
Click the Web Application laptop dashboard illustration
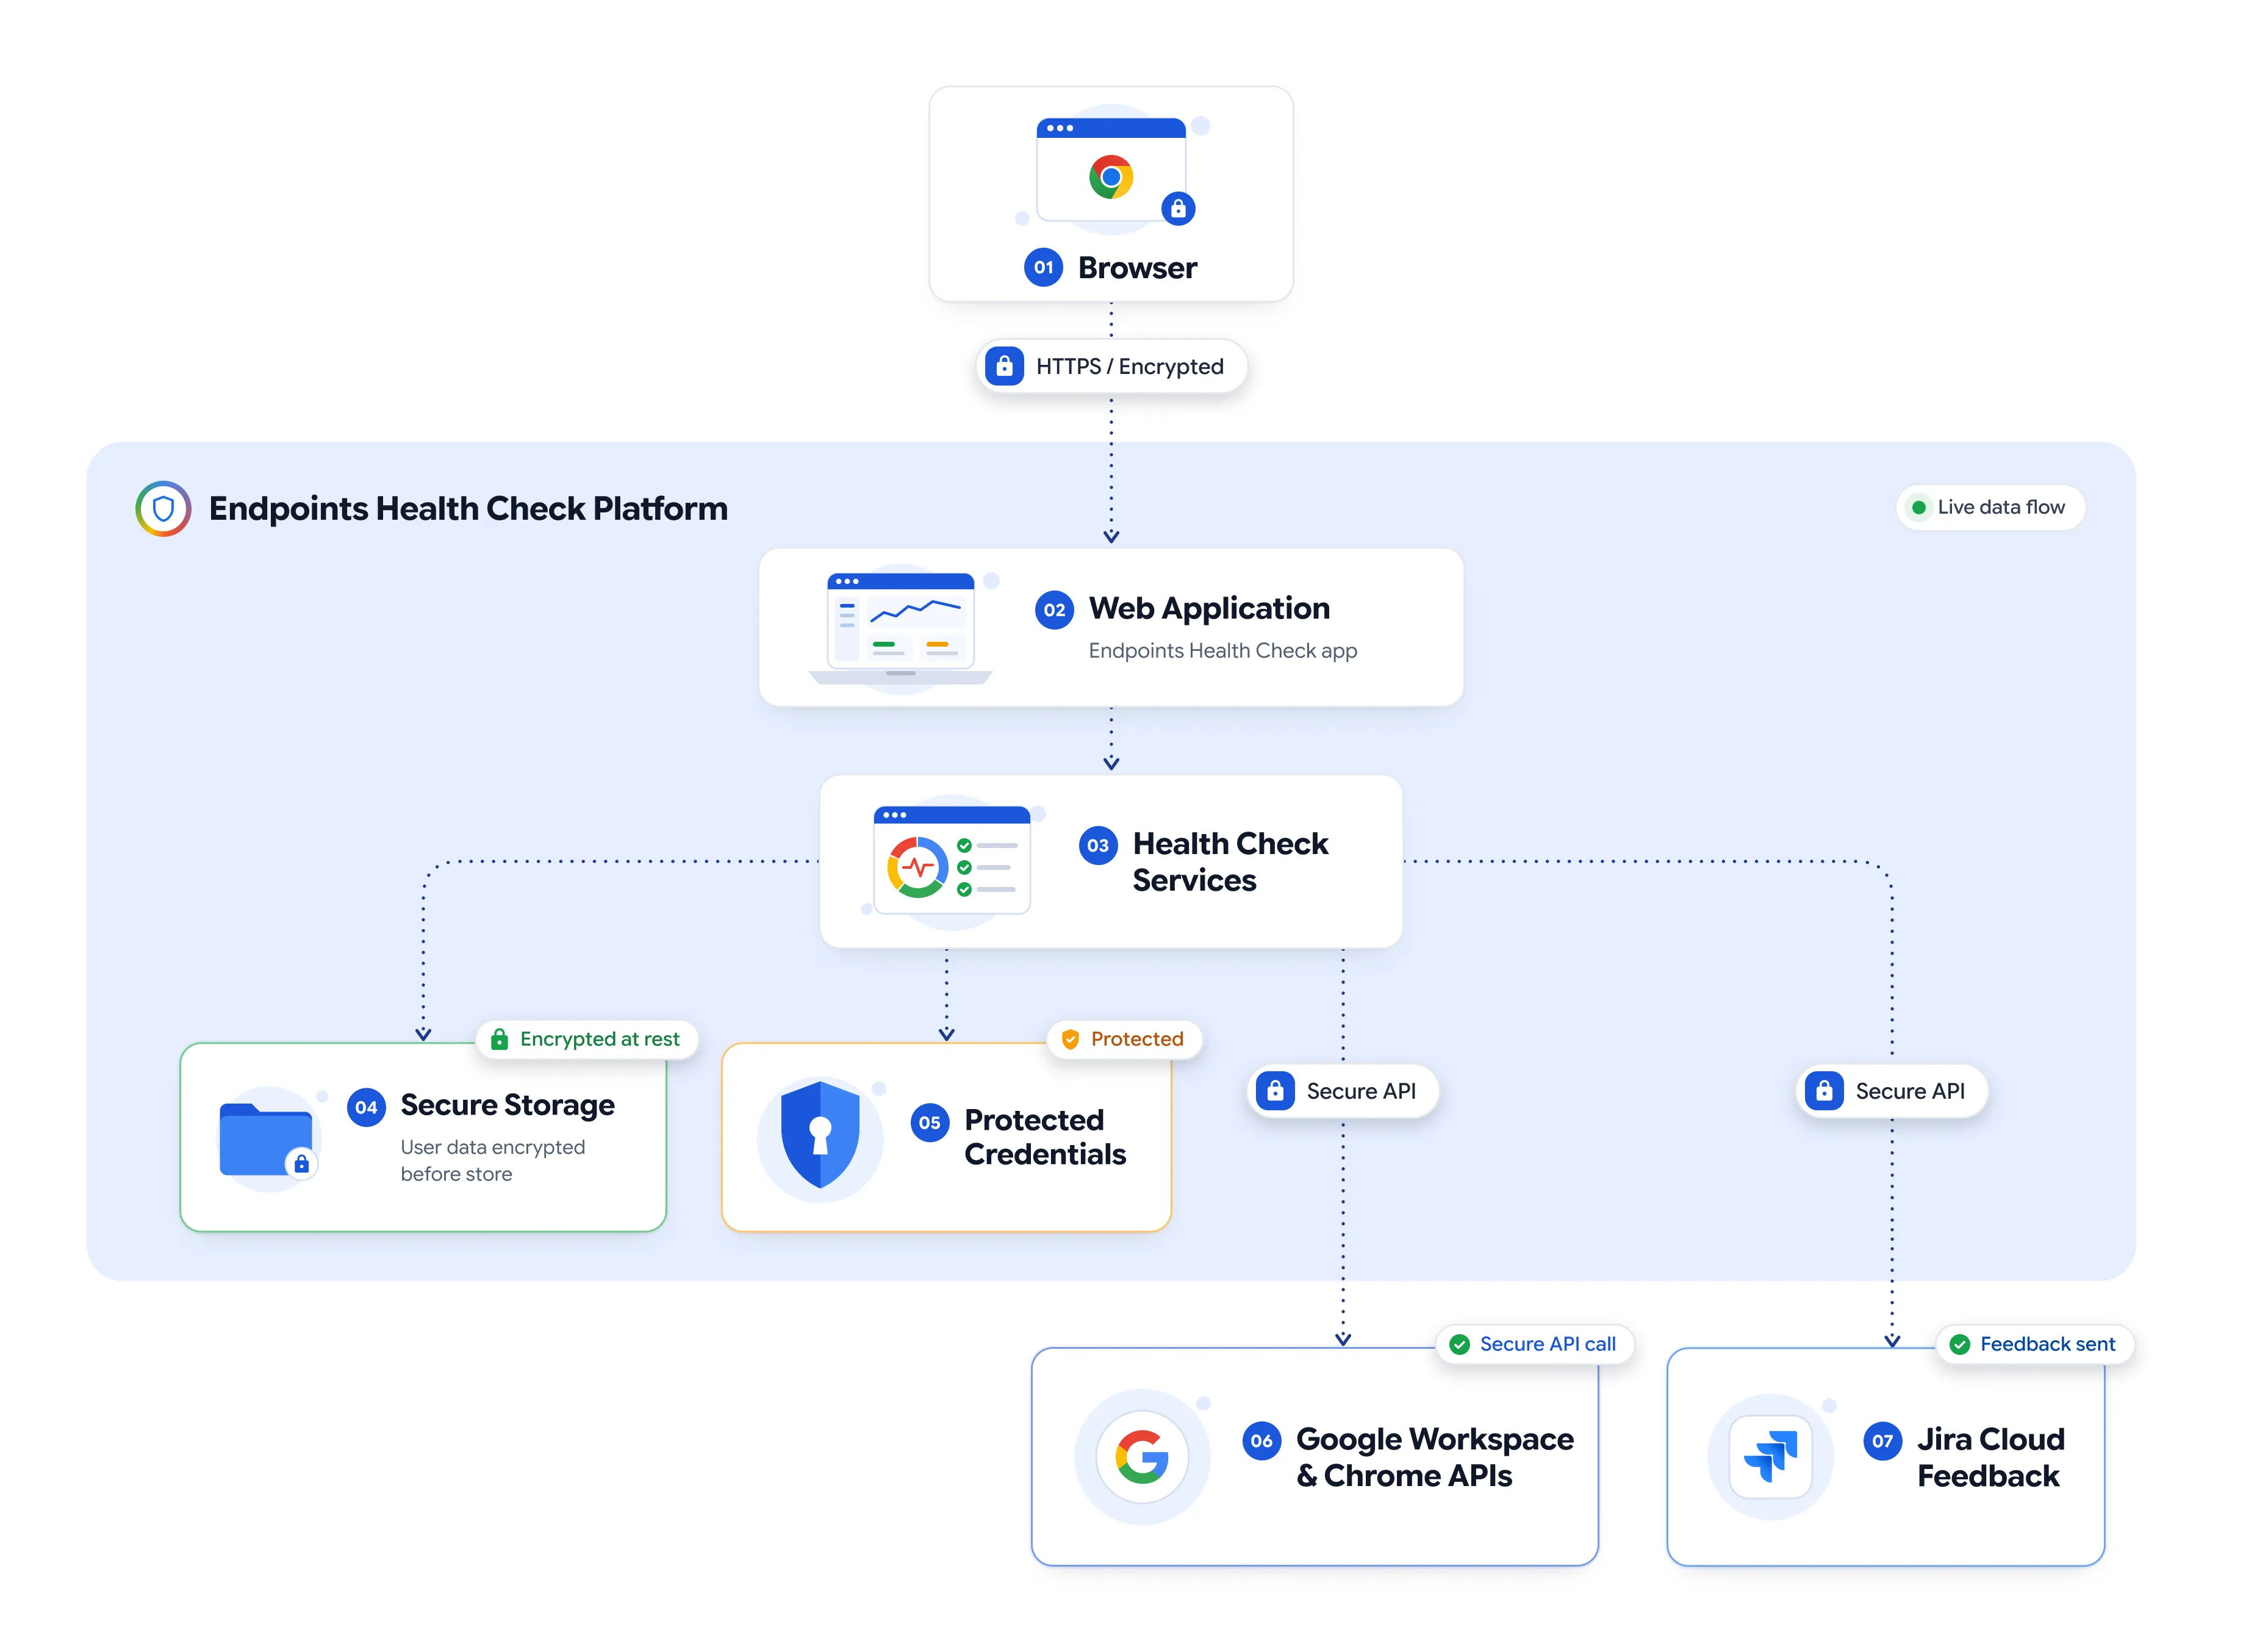pyautogui.click(x=900, y=629)
